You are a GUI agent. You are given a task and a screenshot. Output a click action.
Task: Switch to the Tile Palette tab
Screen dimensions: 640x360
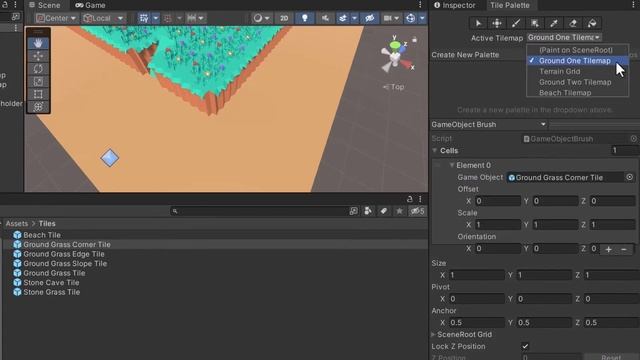pos(509,5)
